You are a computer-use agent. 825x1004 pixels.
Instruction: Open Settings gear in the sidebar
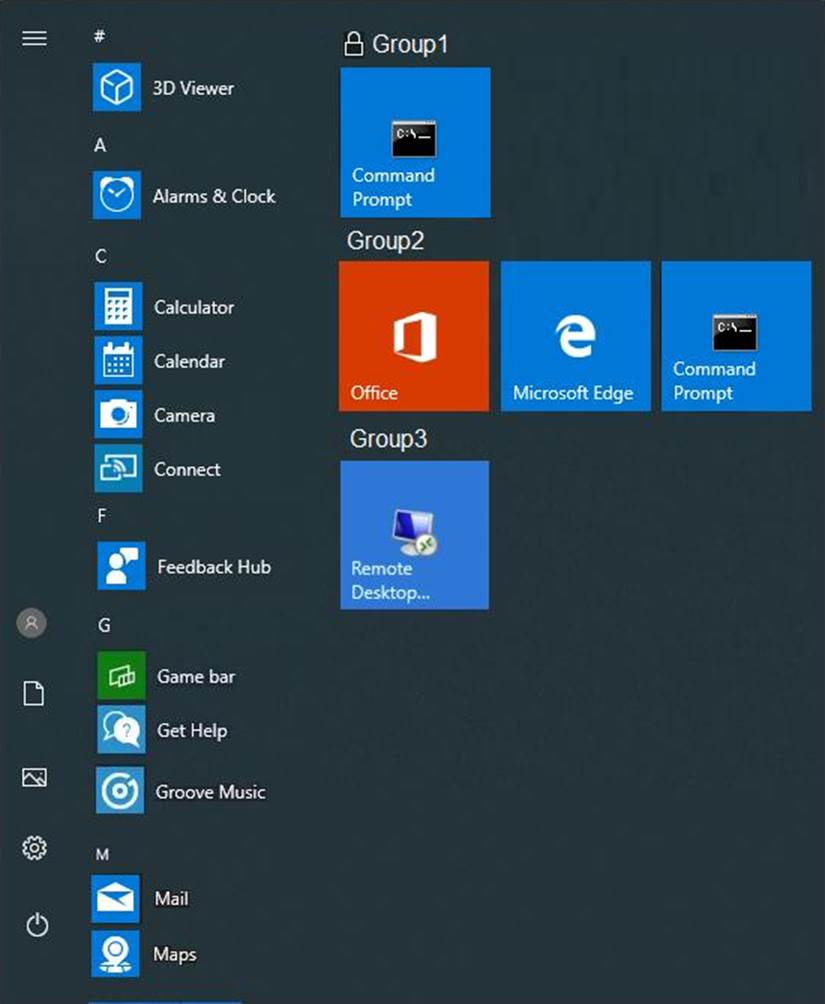(x=34, y=849)
